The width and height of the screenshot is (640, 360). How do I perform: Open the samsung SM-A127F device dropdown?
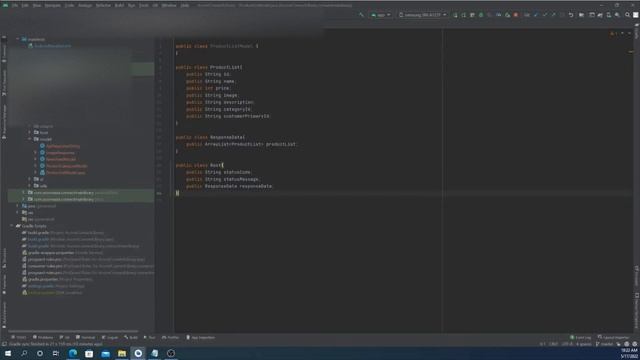[x=422, y=15]
